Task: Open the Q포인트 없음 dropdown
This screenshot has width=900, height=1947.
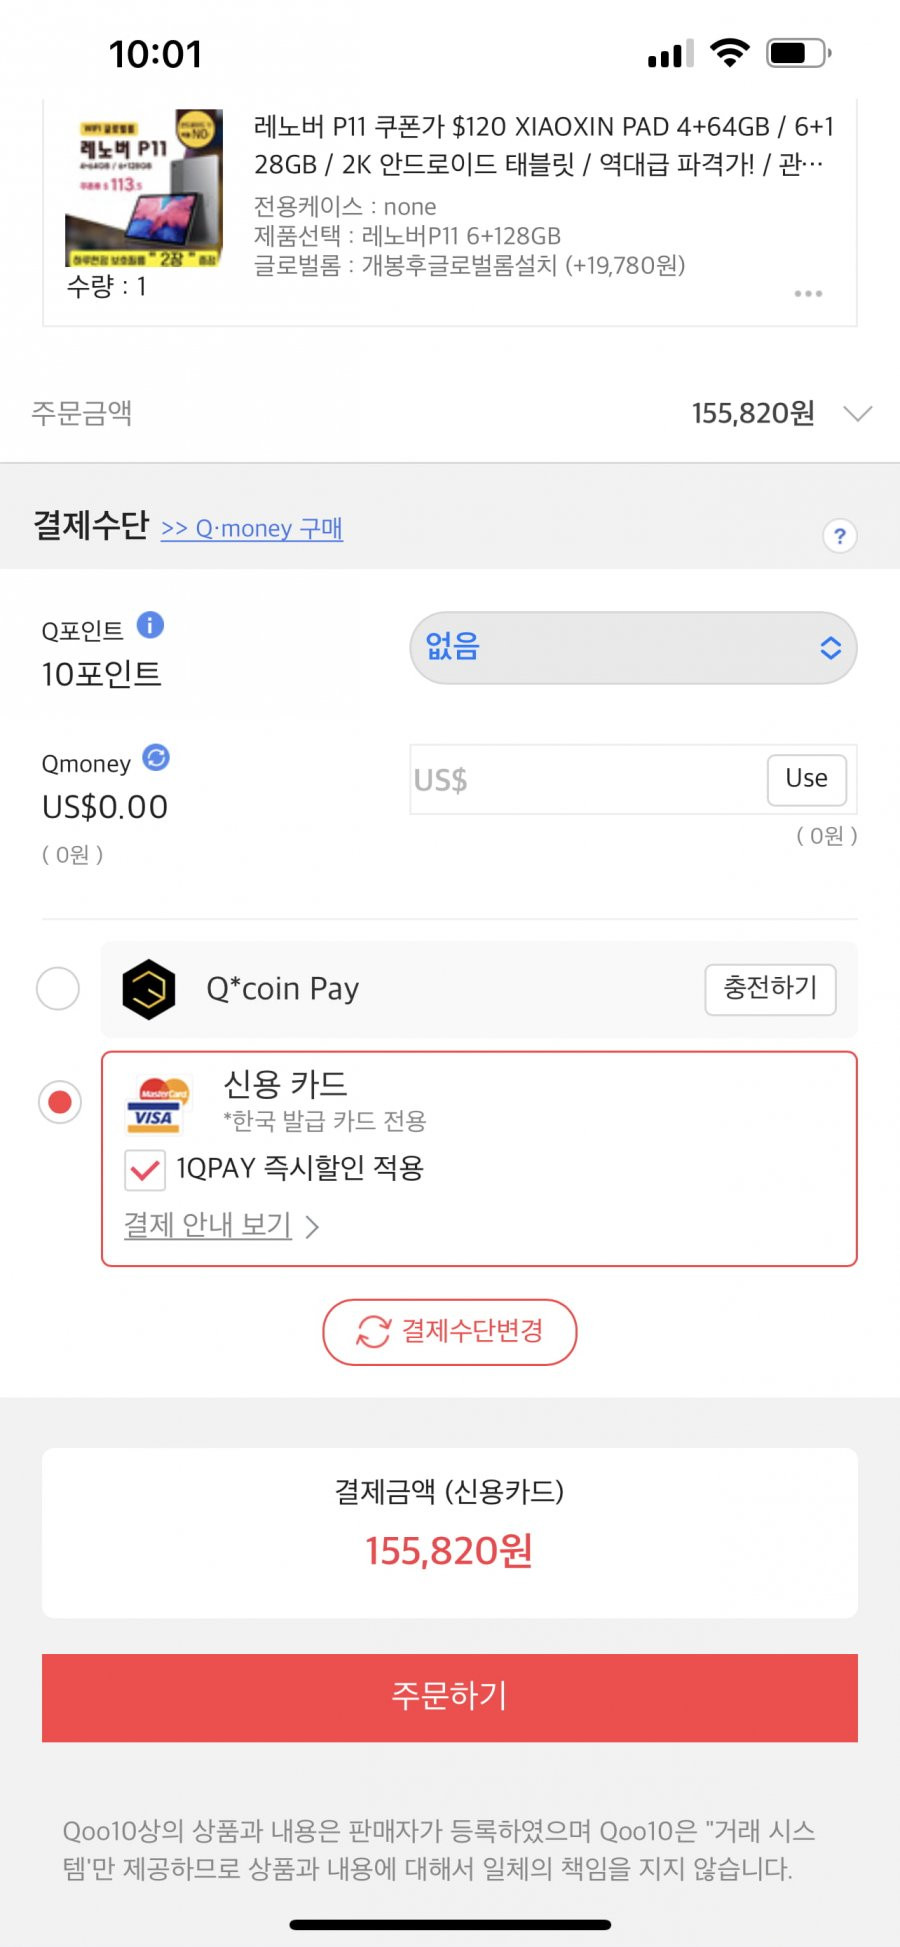Action: [633, 648]
